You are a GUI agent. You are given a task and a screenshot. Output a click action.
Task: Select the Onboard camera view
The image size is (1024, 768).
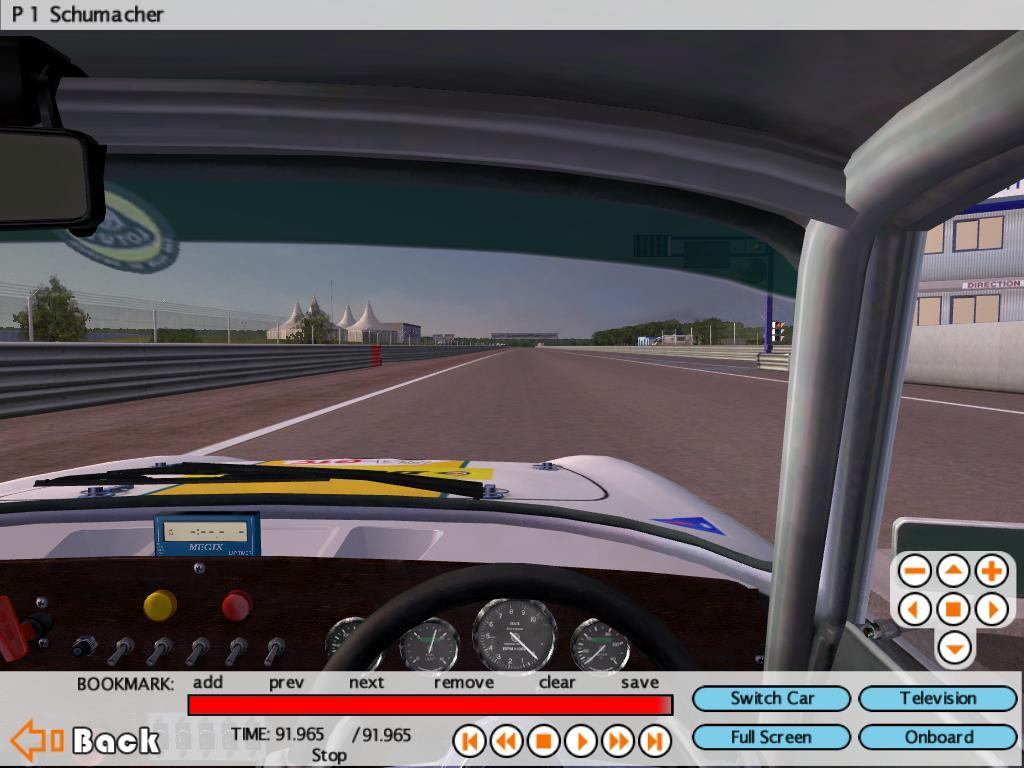pyautogui.click(x=938, y=737)
